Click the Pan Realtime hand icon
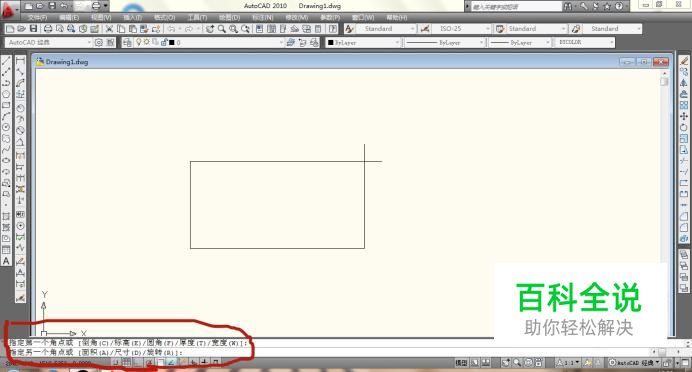This screenshot has width=692, height=372. tap(210, 29)
